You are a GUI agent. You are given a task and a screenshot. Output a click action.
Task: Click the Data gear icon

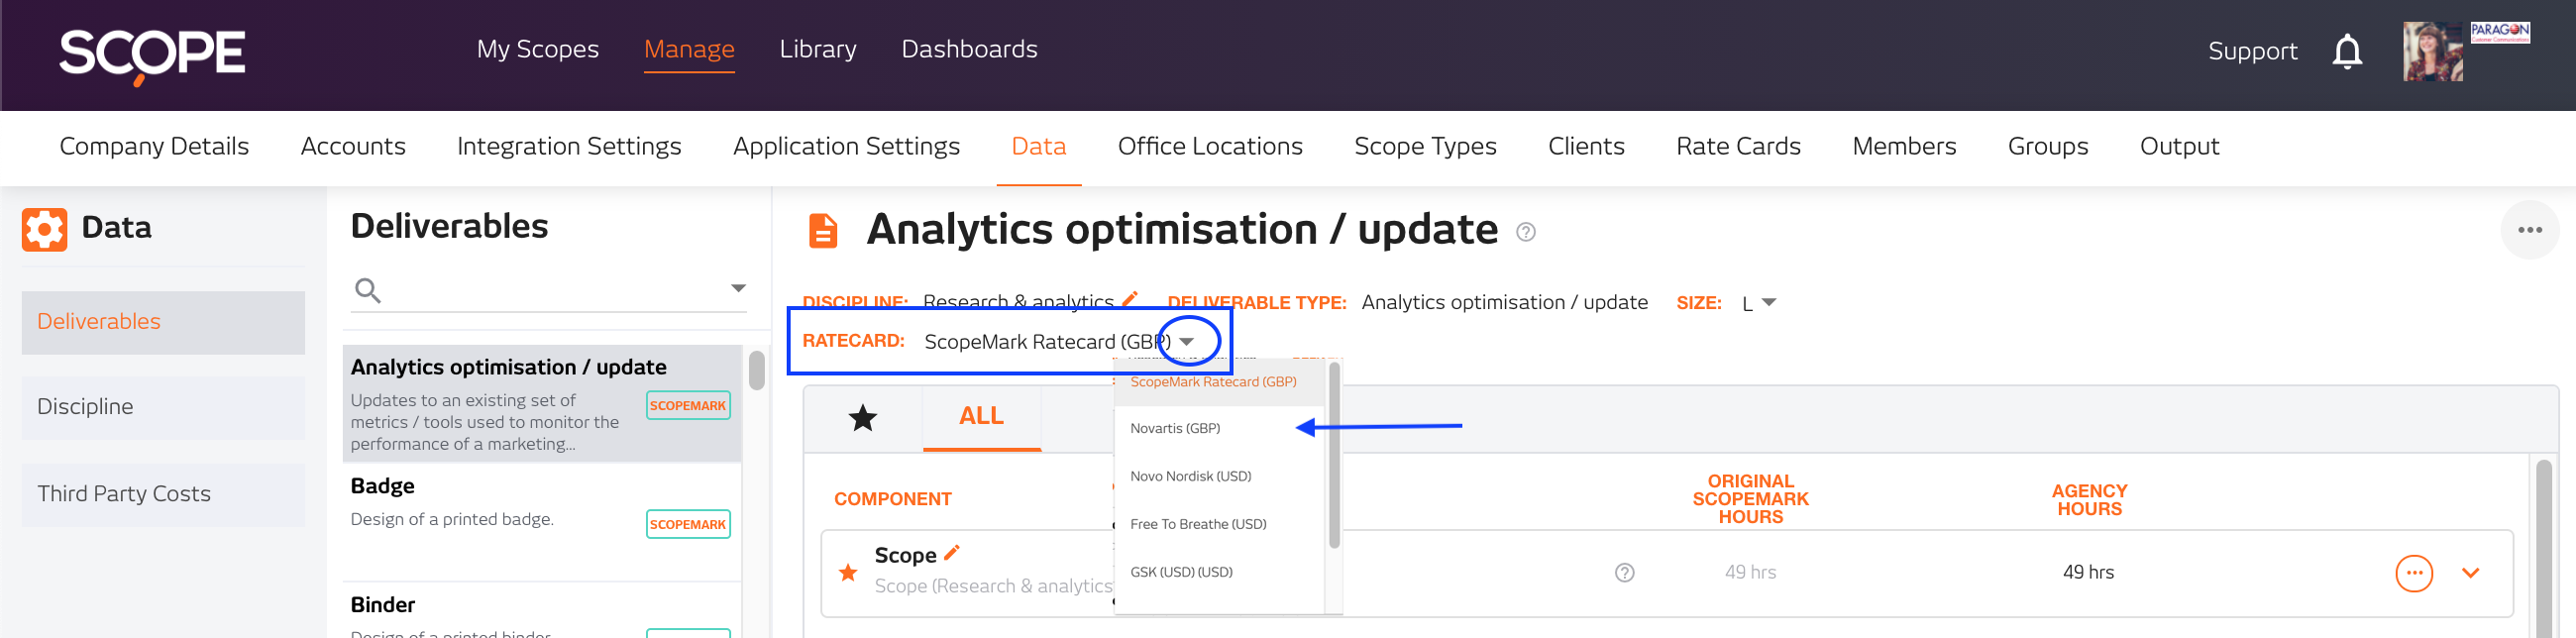pos(44,229)
